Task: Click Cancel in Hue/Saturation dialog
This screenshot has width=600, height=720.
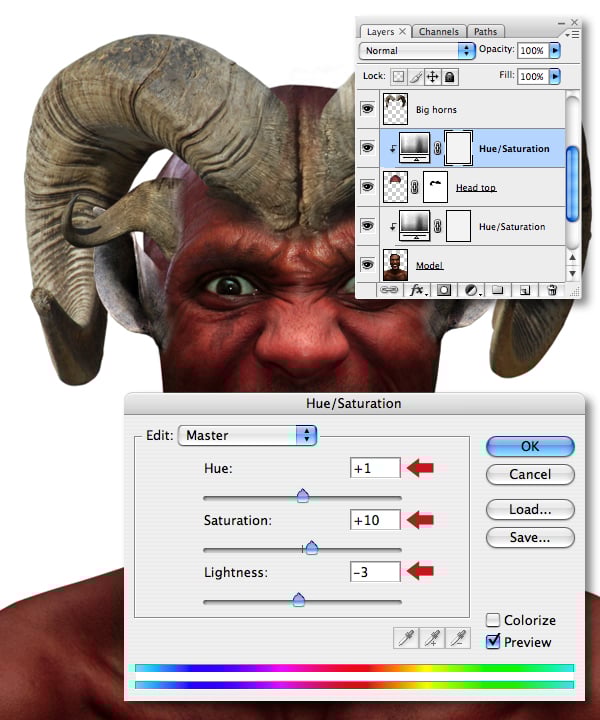Action: [530, 474]
